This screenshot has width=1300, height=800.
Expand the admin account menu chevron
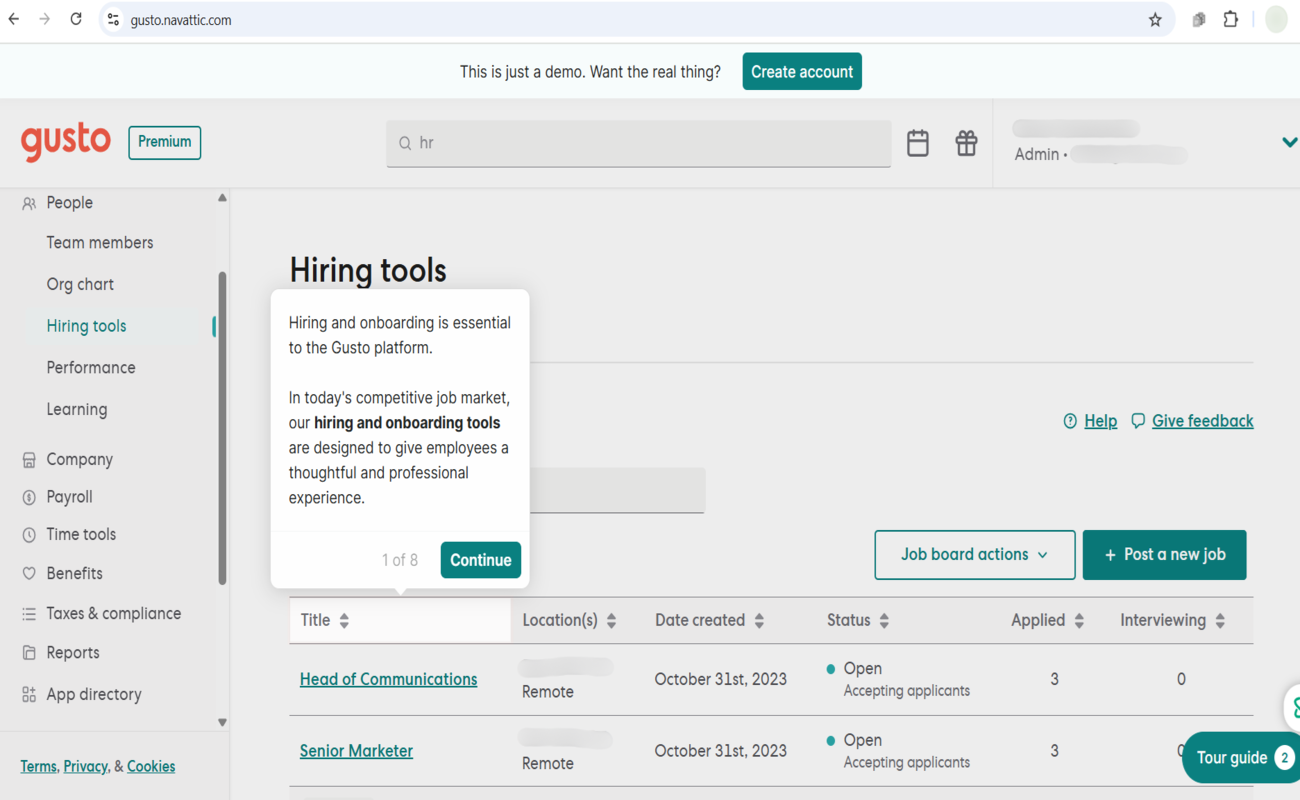pyautogui.click(x=1289, y=143)
